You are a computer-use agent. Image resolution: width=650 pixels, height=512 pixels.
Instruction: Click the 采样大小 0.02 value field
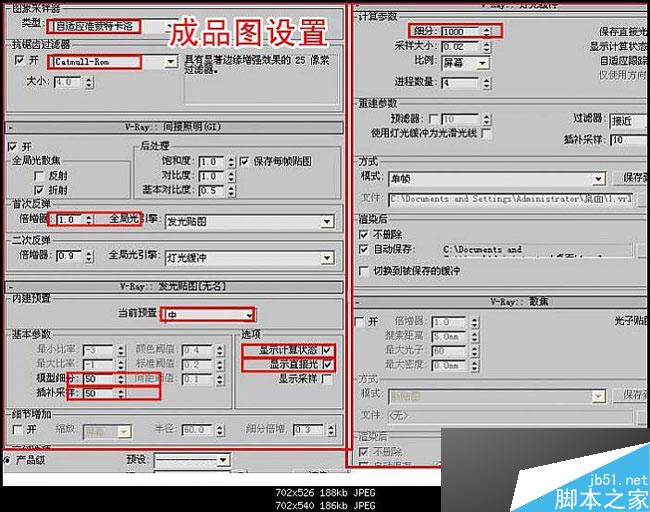coord(460,46)
